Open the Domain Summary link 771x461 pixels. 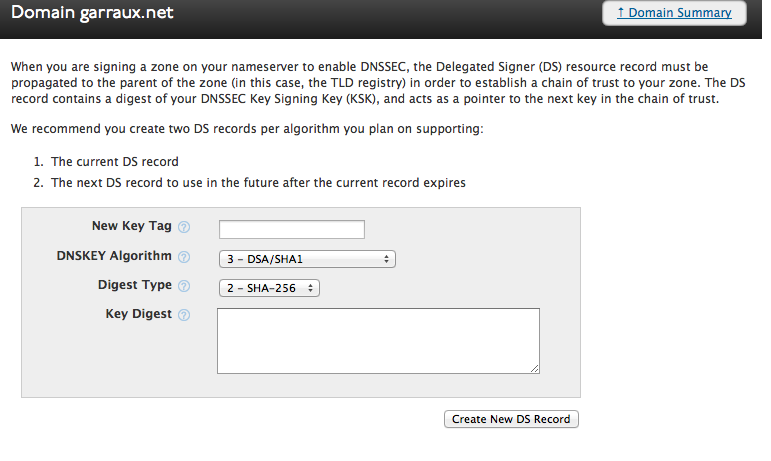(x=674, y=13)
